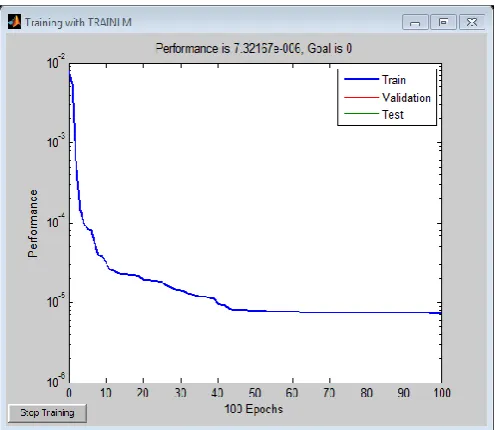Click the x-axis tick label 30
Screen dimensions: 495x430
tap(180, 393)
